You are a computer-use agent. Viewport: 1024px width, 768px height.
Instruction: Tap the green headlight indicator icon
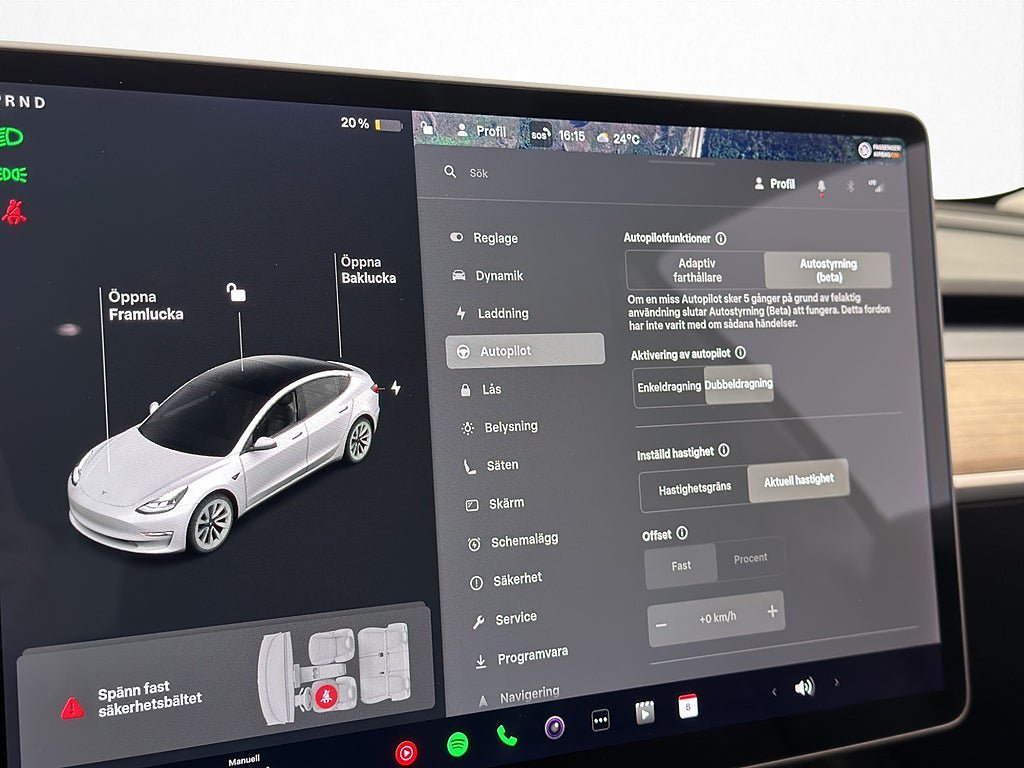pyautogui.click(x=11, y=137)
